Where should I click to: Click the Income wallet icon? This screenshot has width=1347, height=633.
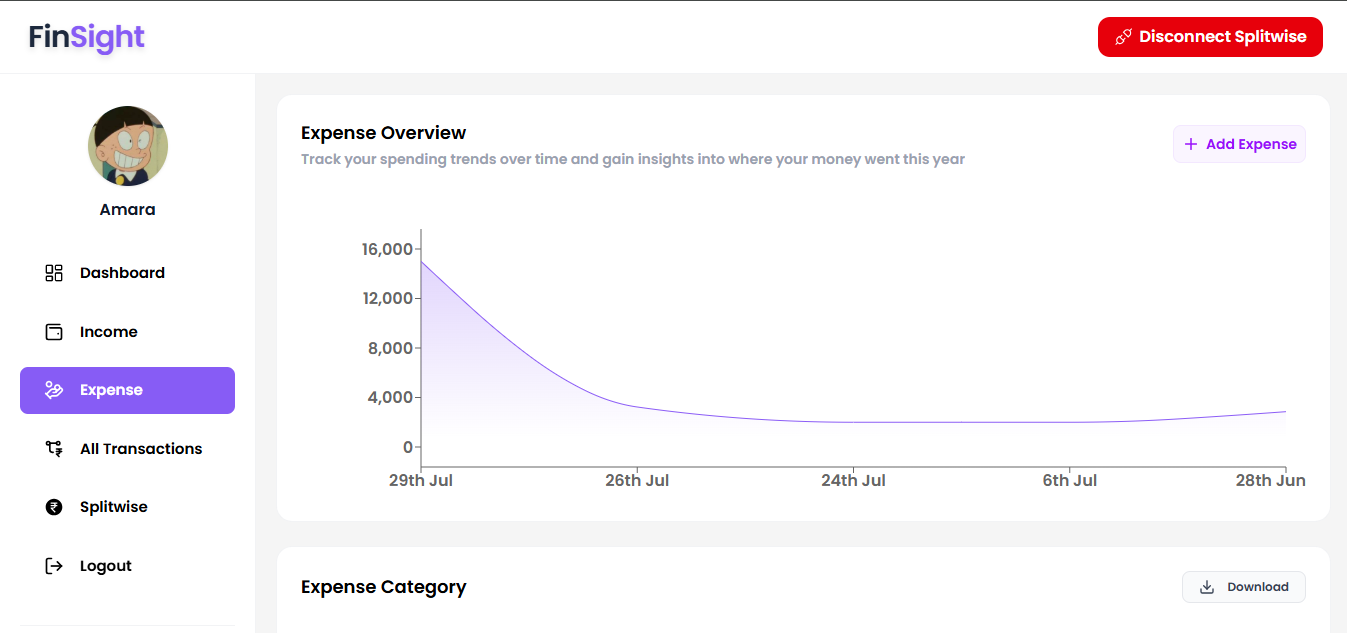(x=54, y=332)
